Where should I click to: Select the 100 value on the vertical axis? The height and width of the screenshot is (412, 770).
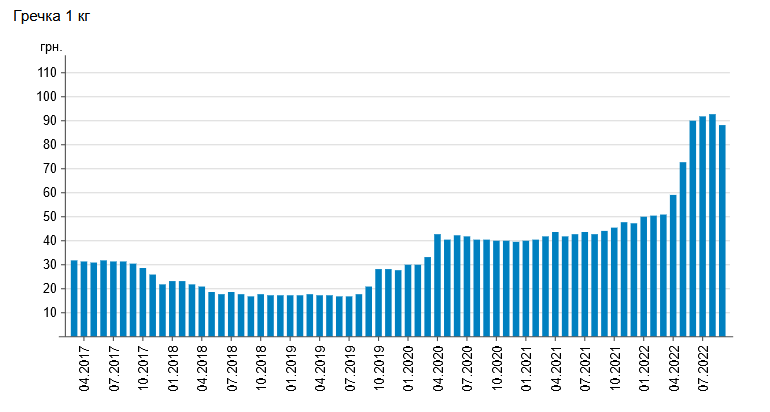pyautogui.click(x=47, y=97)
